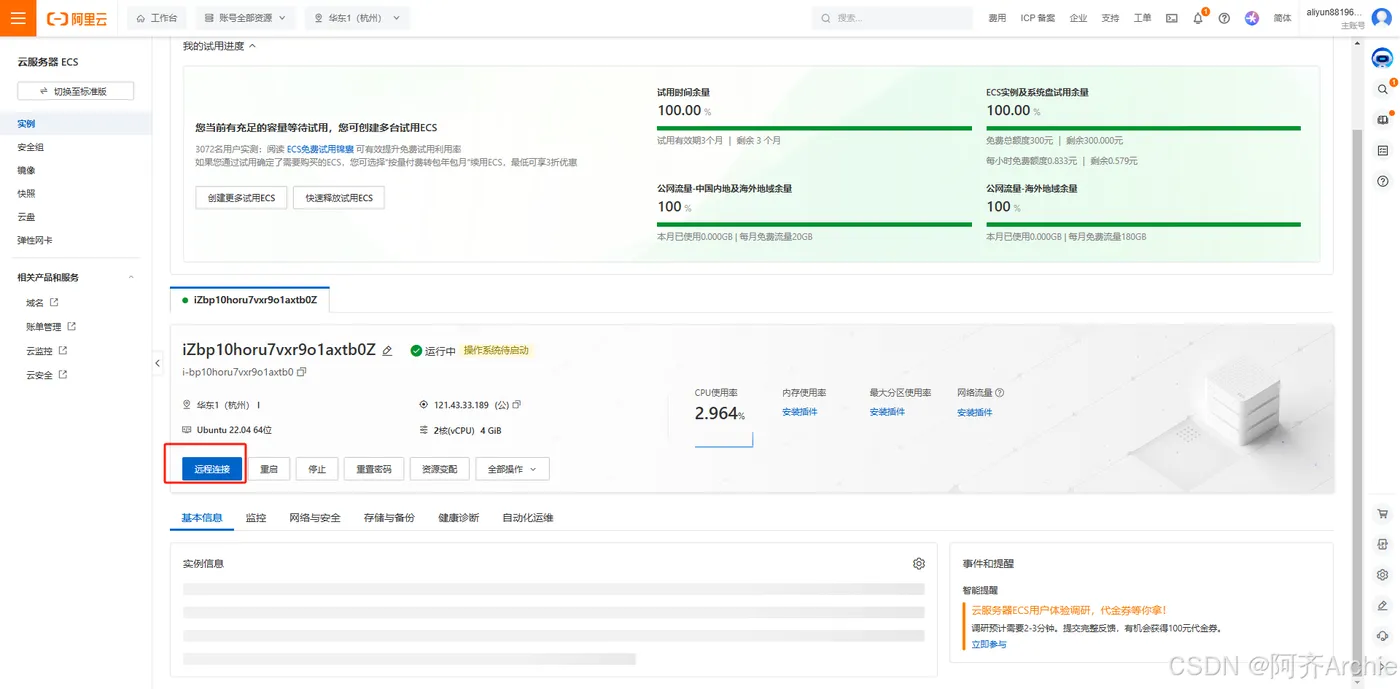Click 立即参与 link
1400x689 pixels.
tap(989, 645)
